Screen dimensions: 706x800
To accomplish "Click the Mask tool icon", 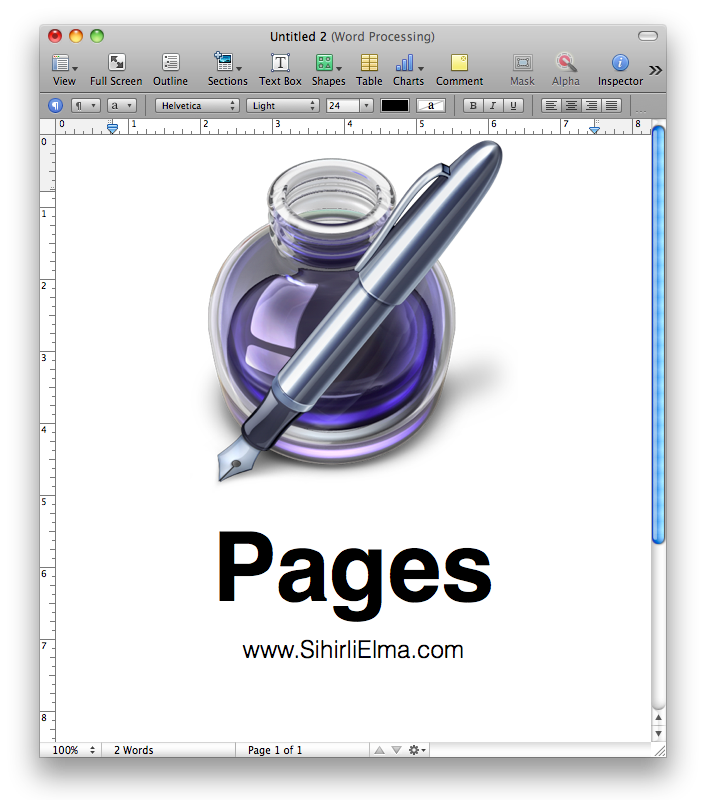I will (522, 63).
